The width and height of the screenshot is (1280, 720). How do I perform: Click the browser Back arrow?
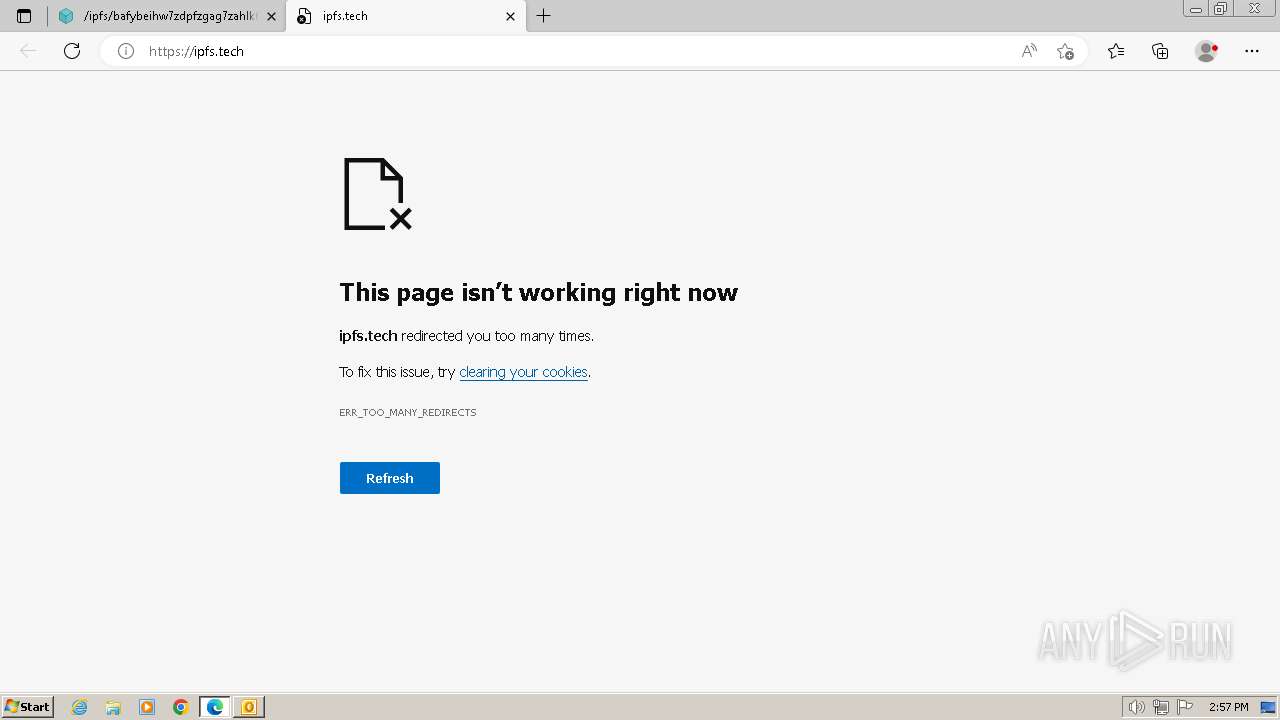tap(28, 51)
